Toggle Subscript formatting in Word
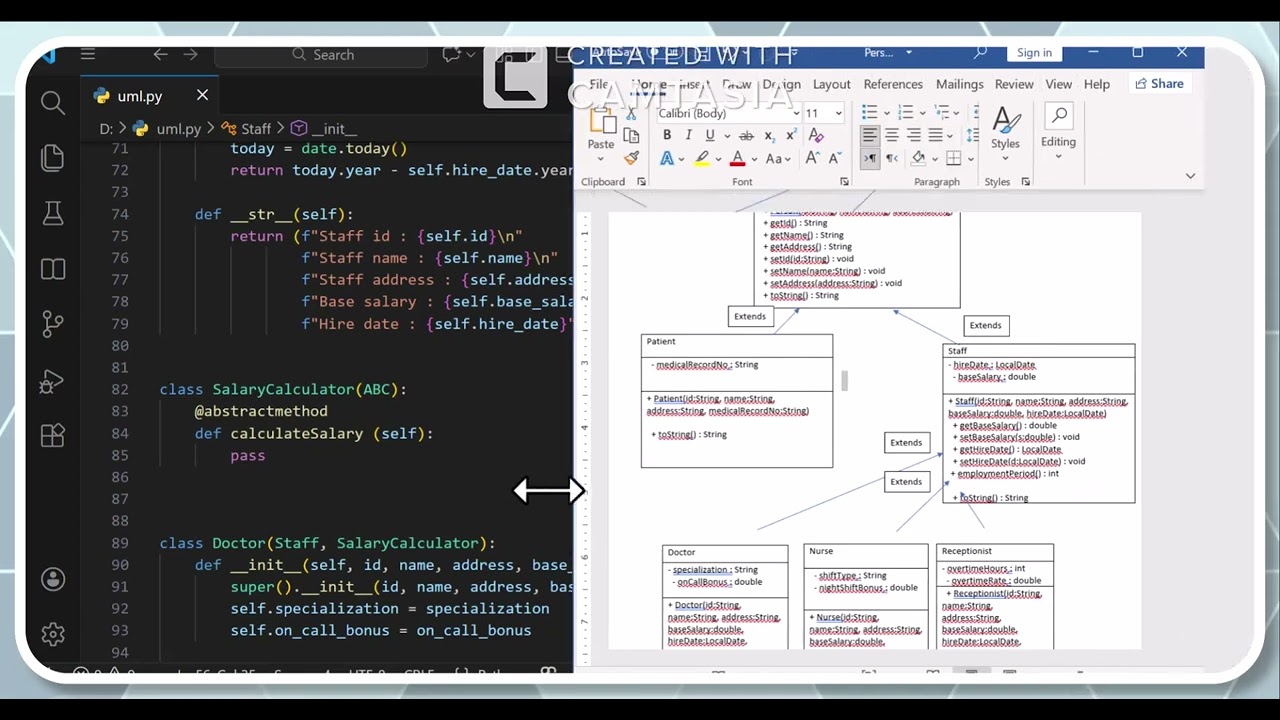 coord(769,136)
